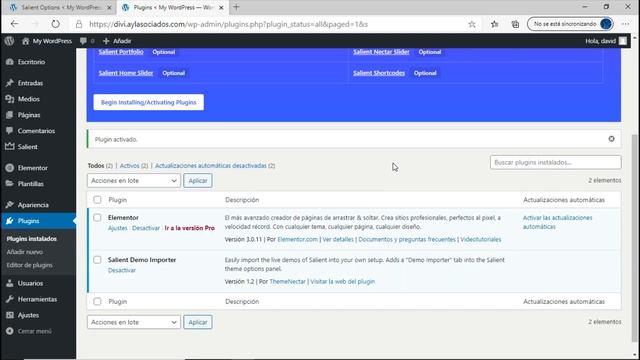Deactivate Elementor via Desactivar link
Screen dimensions: 640x360
pyautogui.click(x=146, y=228)
